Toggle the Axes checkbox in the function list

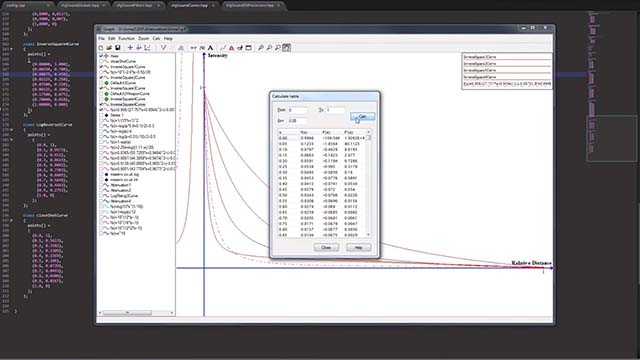point(101,56)
